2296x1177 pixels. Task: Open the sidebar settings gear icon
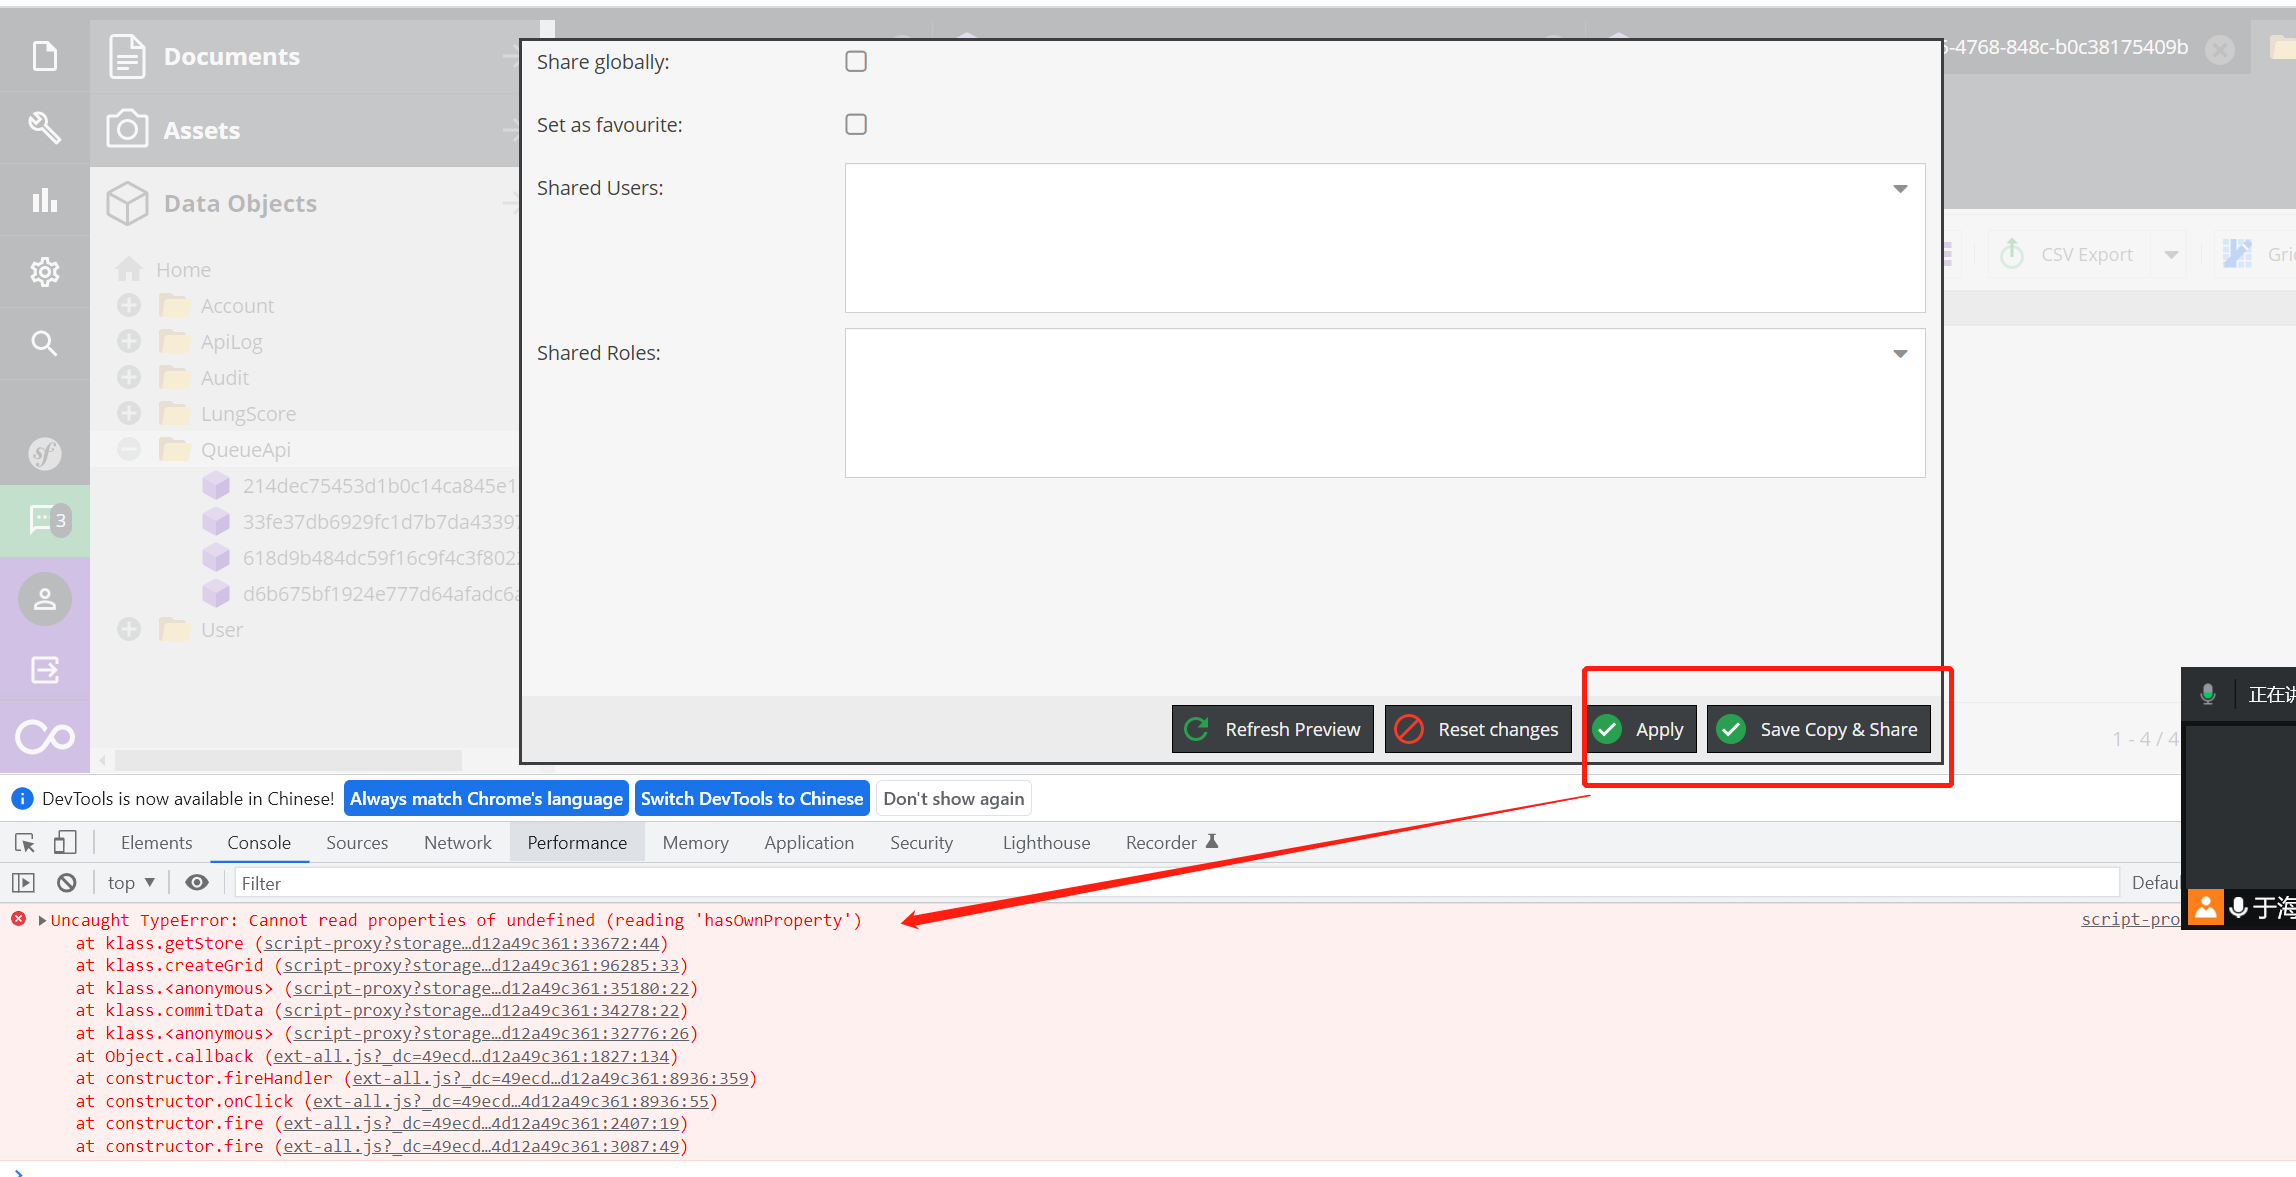click(x=45, y=271)
